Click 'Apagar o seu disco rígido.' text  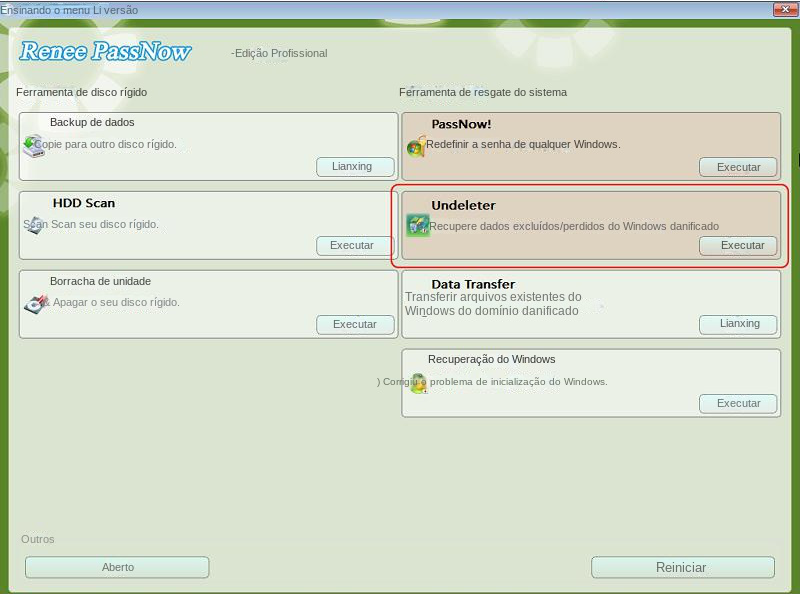[x=116, y=302]
